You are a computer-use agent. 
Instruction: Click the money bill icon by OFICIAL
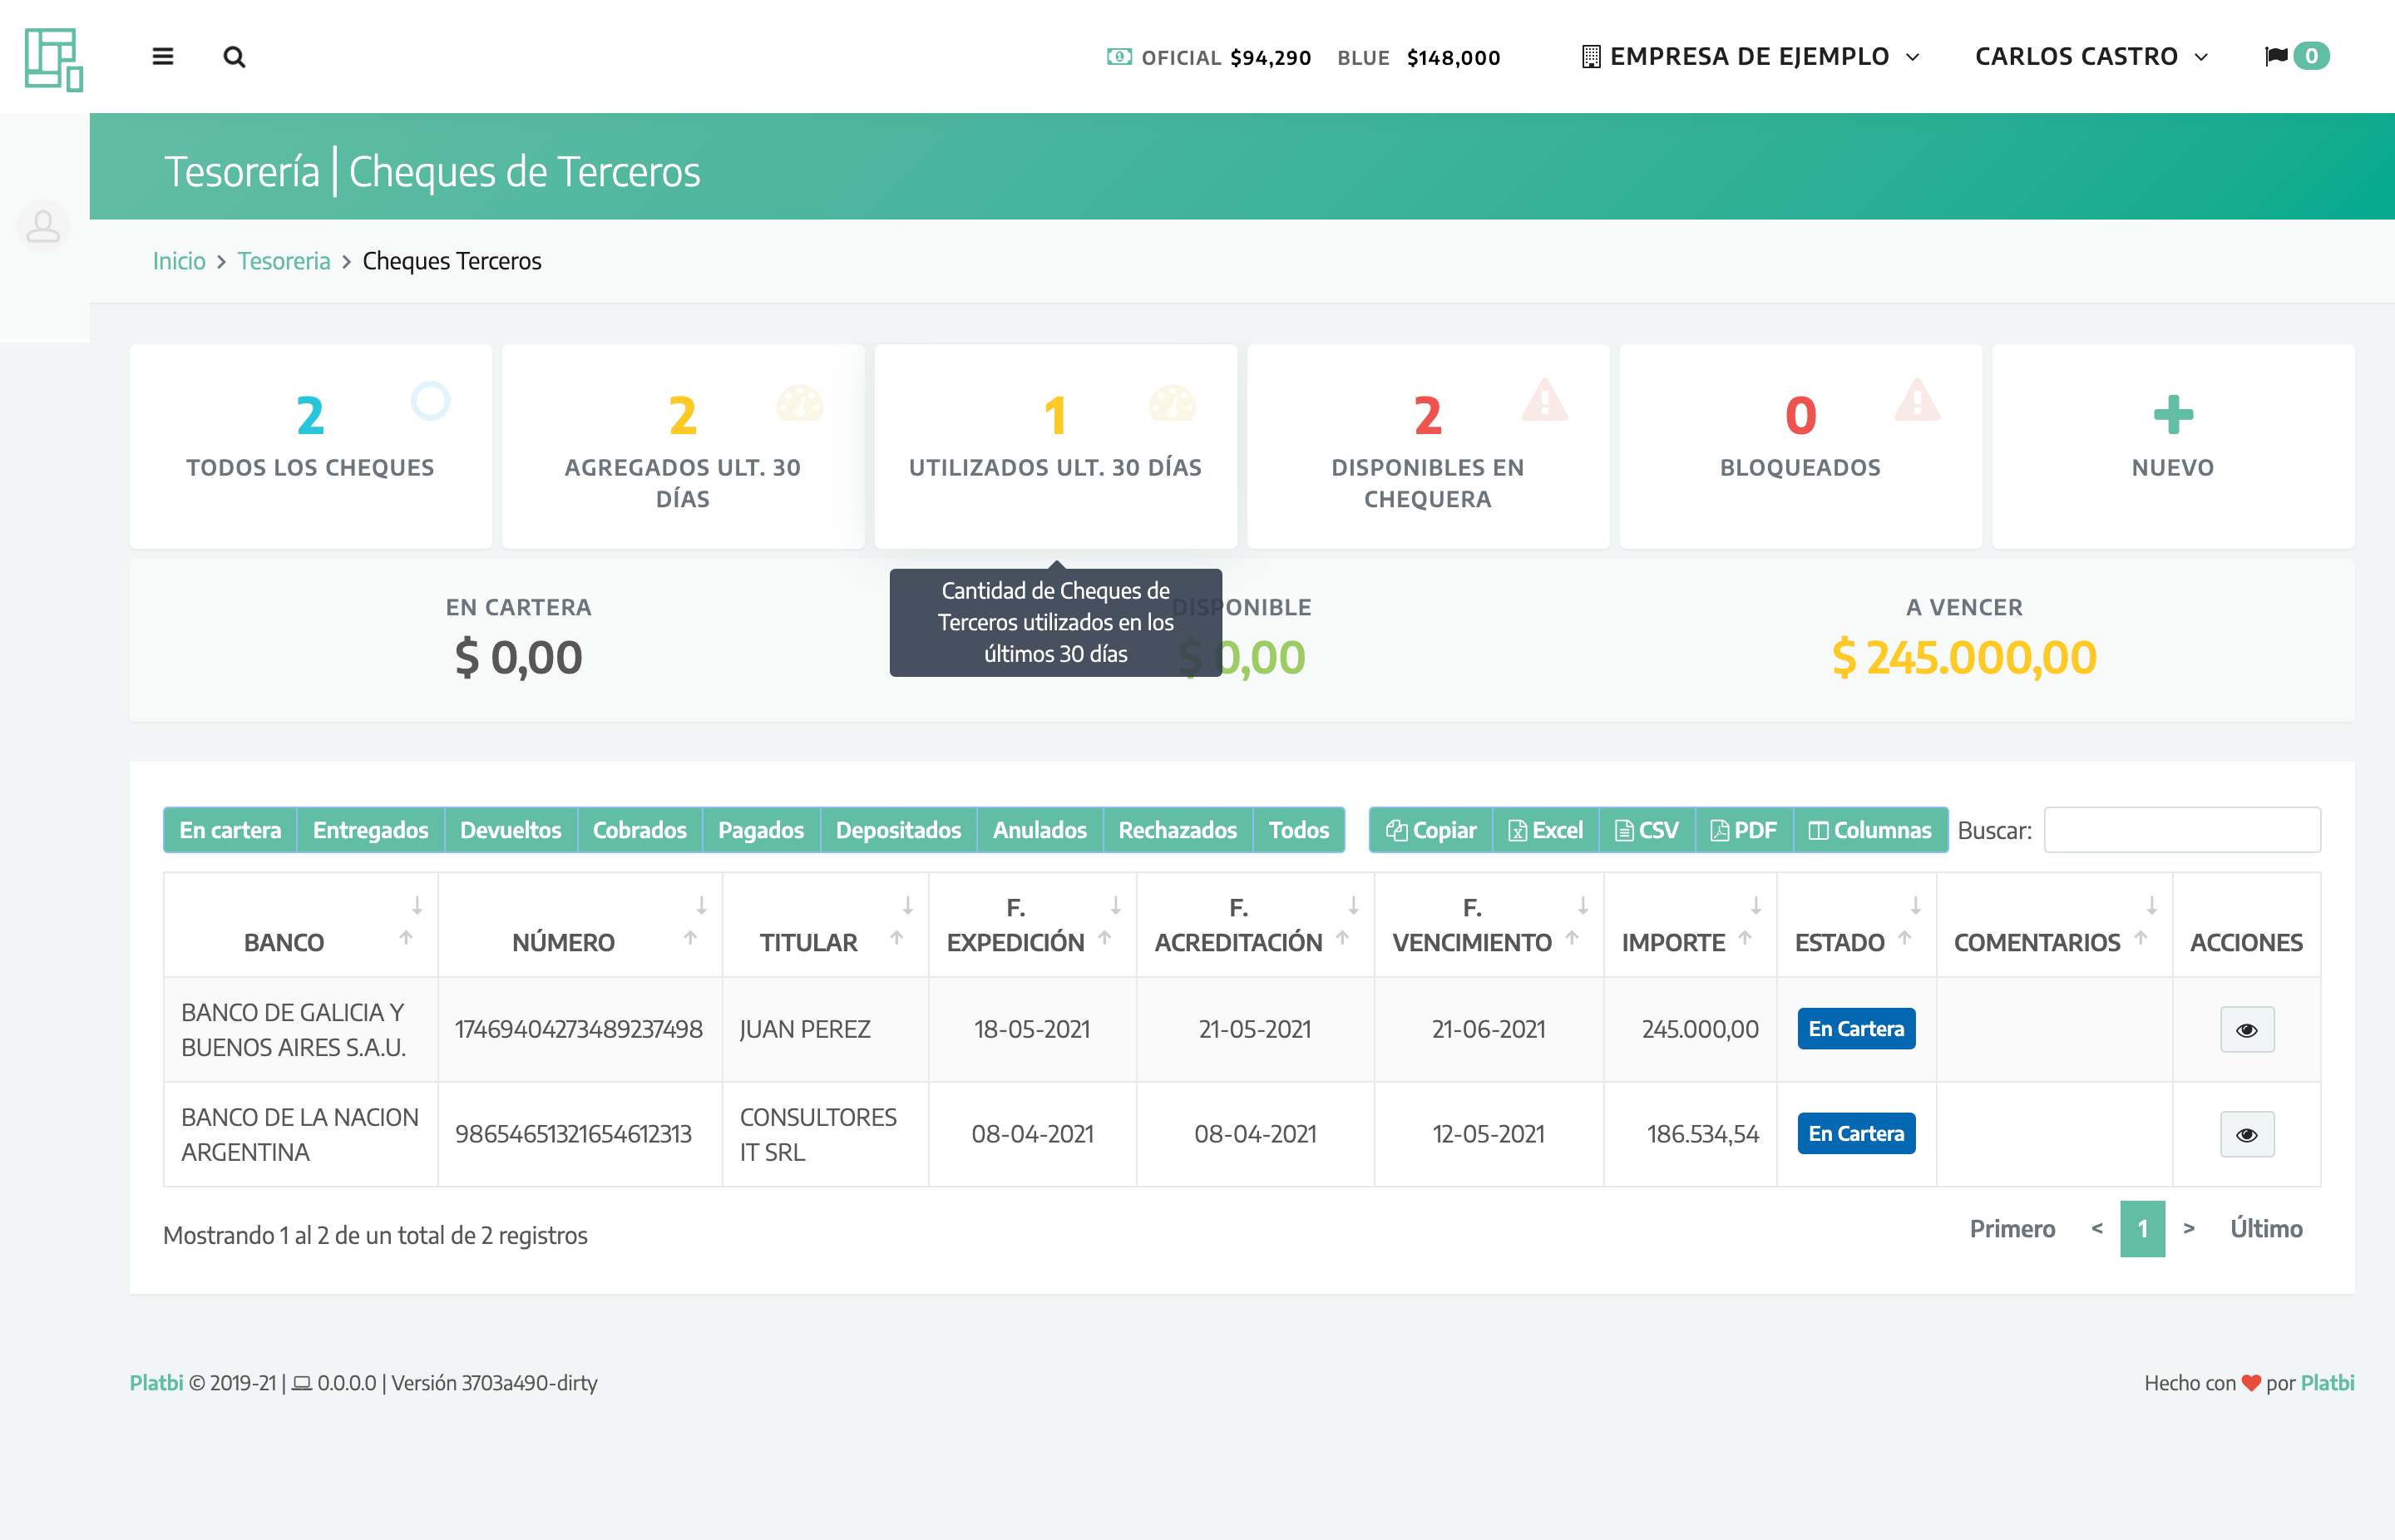(1119, 57)
